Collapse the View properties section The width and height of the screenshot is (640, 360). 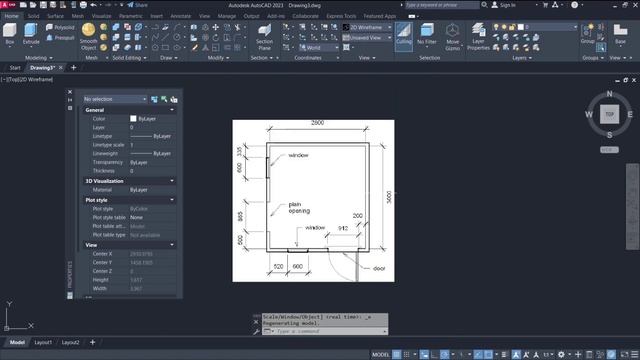click(172, 245)
